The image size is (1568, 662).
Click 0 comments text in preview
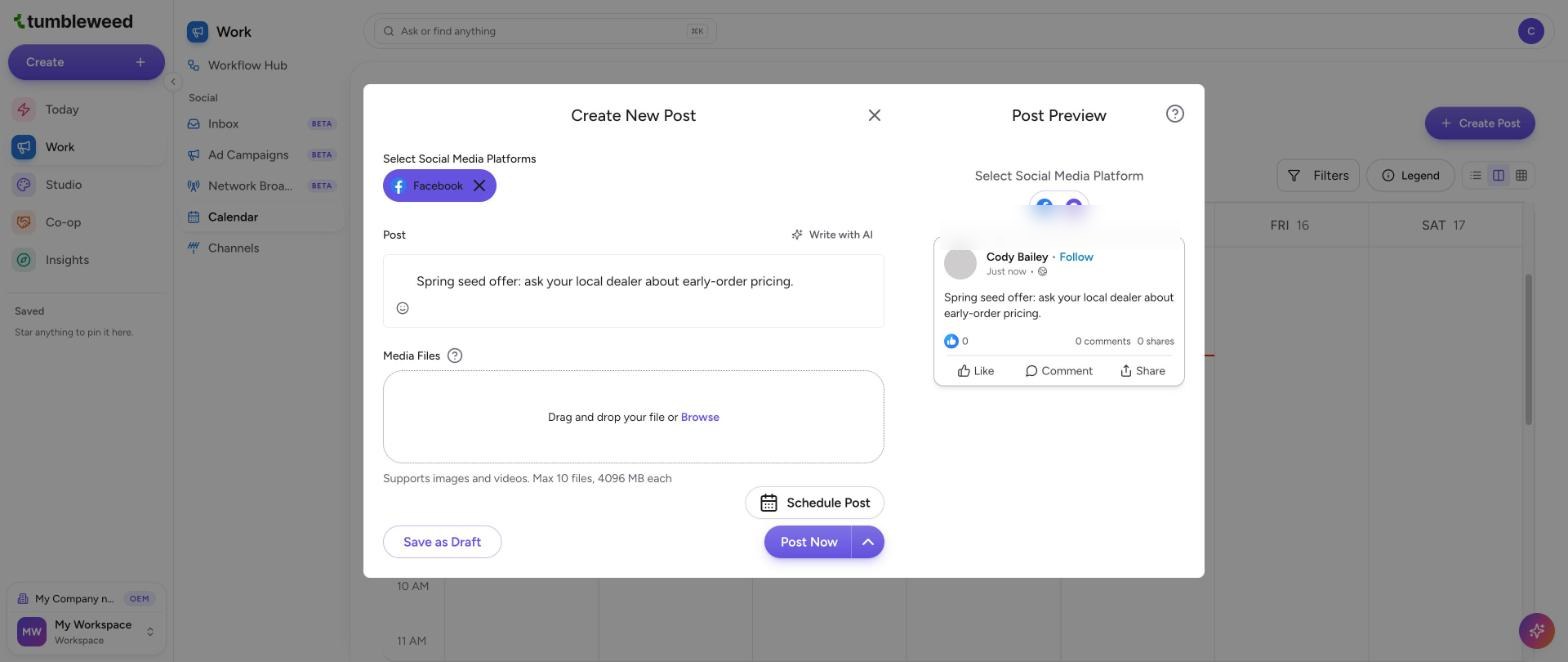(x=1102, y=341)
